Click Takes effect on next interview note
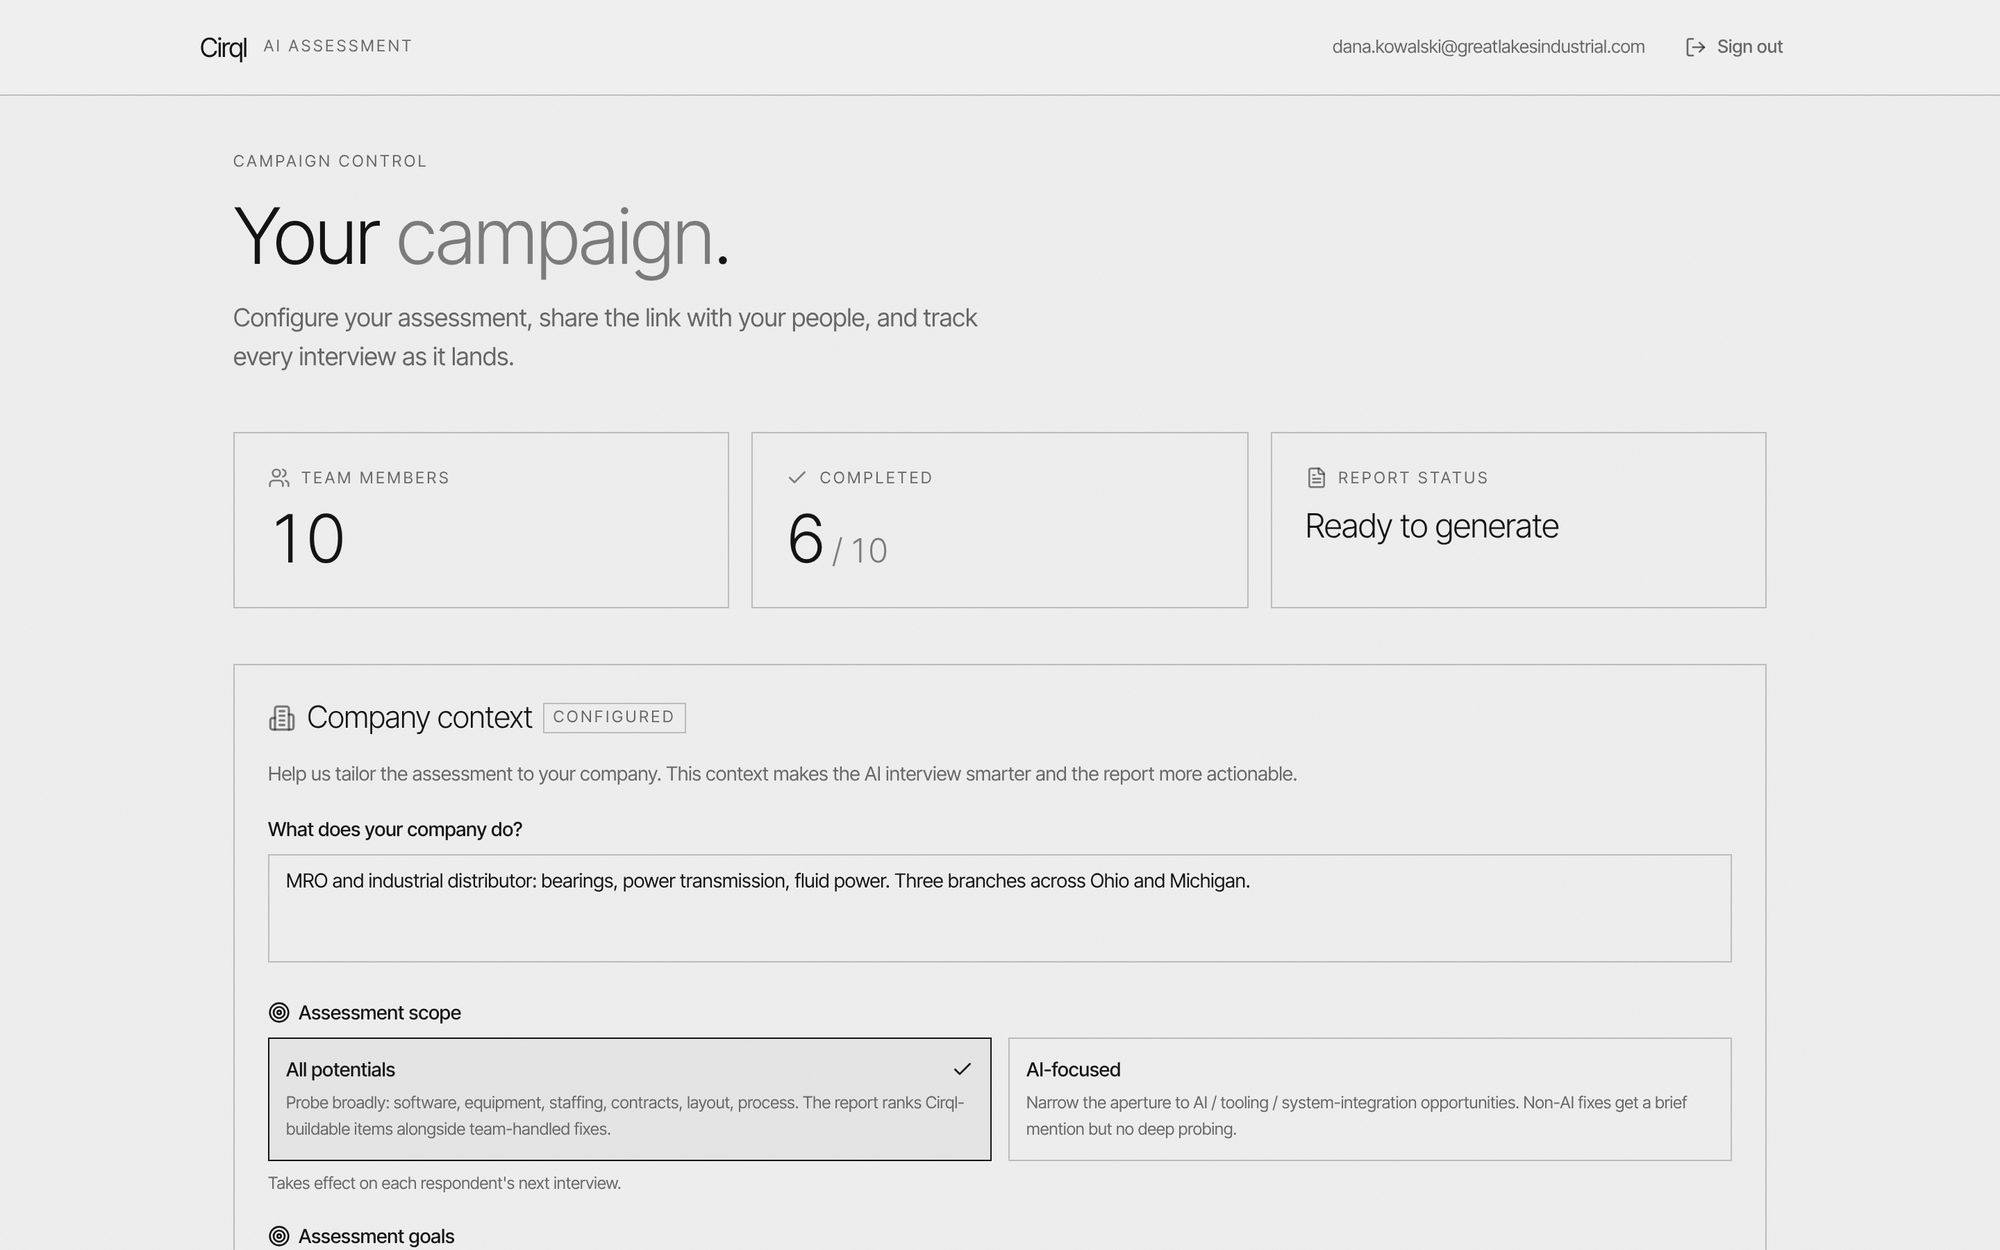Screen dimensions: 2000x1250 click(444, 1183)
